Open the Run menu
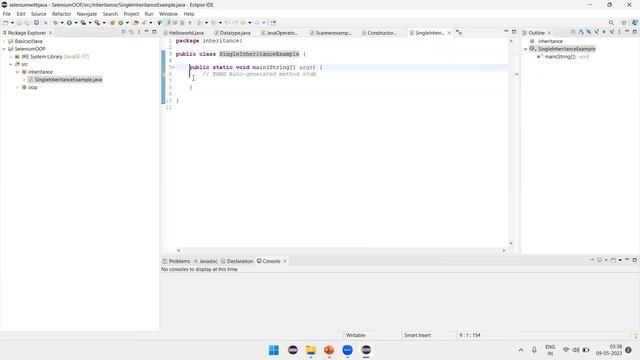The image size is (640, 360). click(149, 14)
